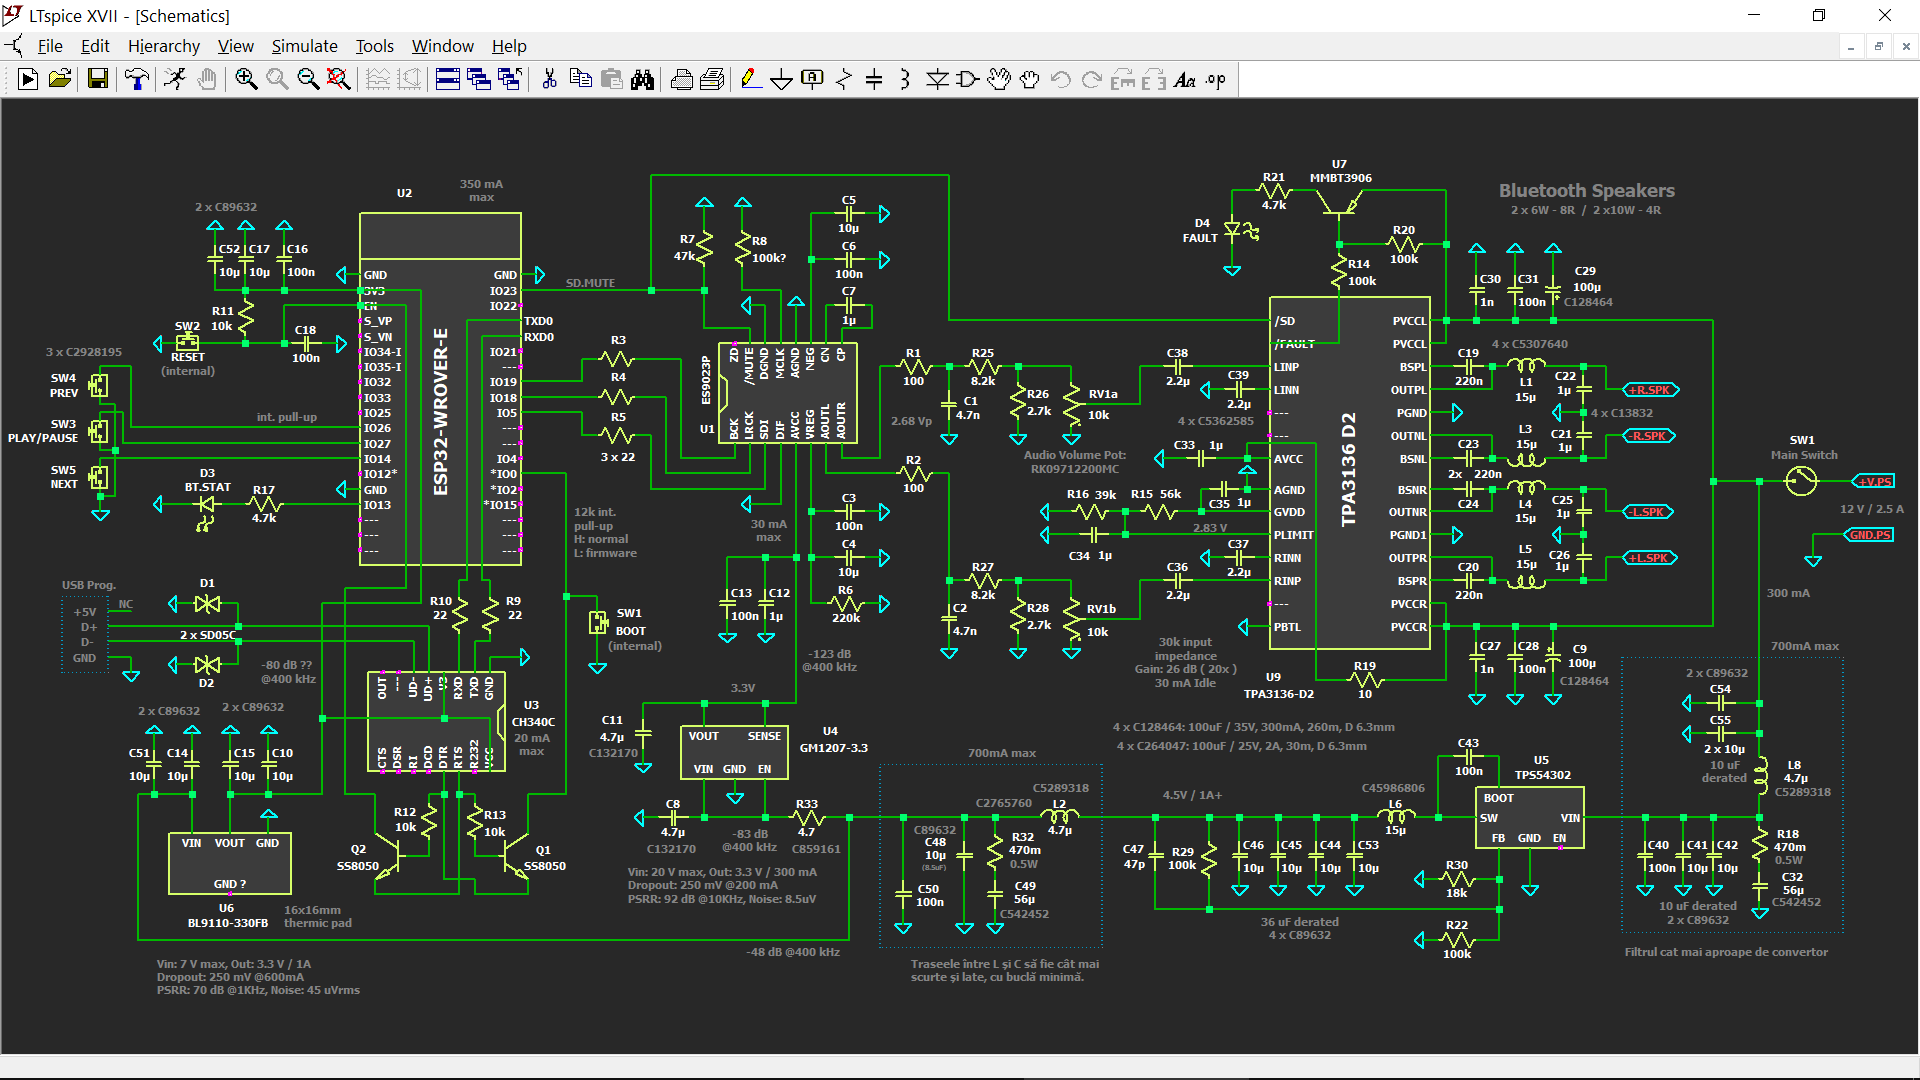
Task: Select the SPICE directive .op tool
Action: coord(1216,79)
